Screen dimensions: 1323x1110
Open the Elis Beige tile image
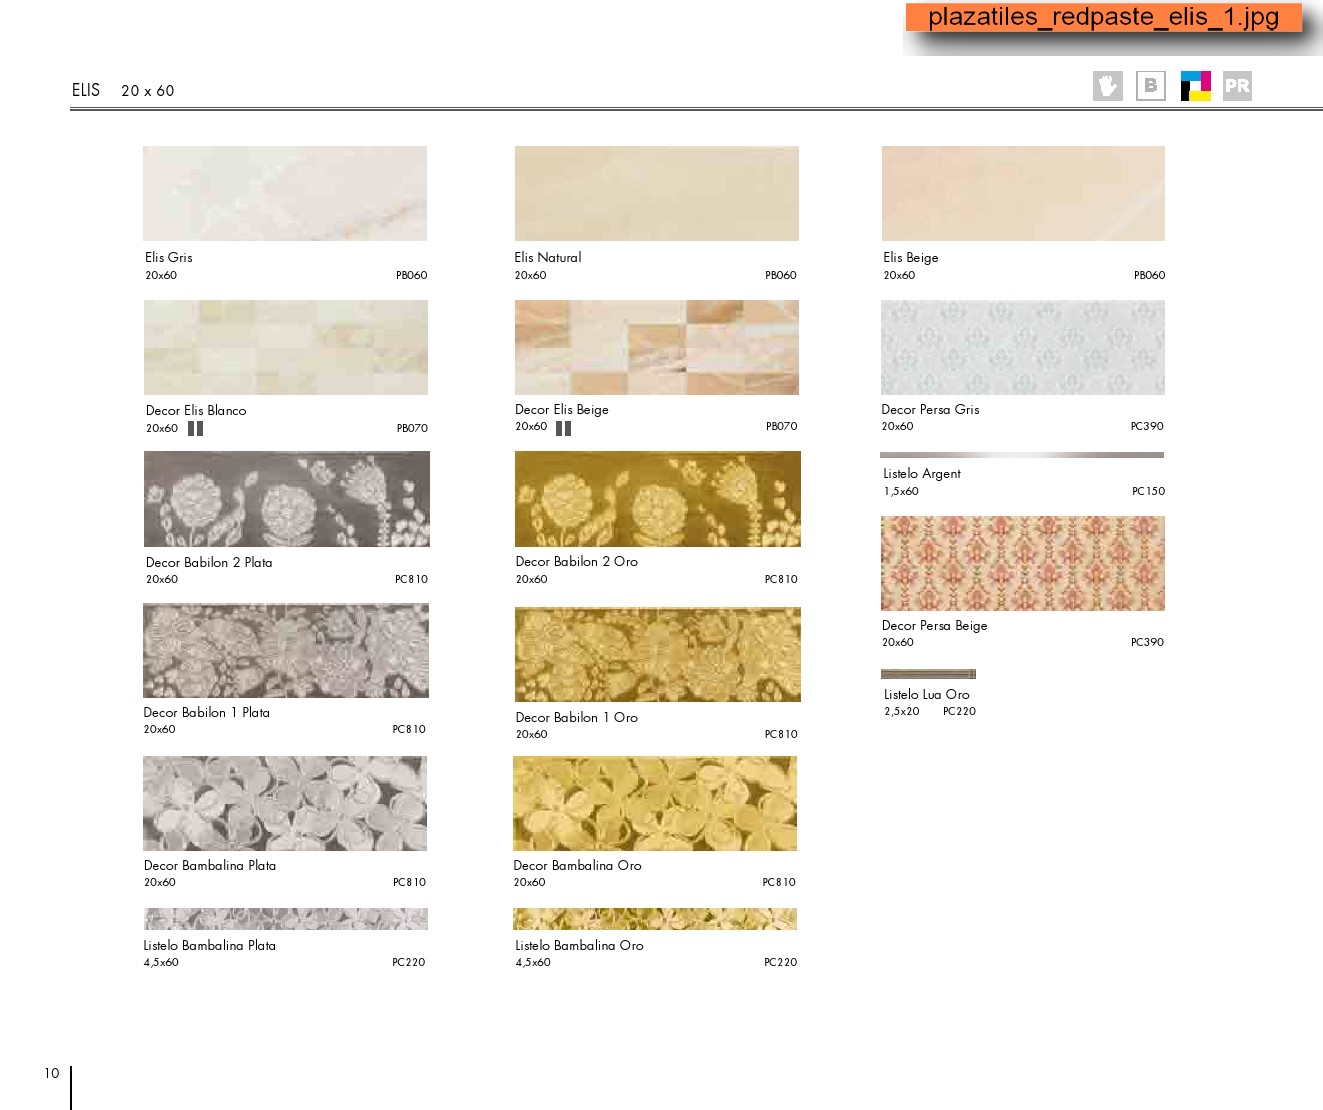pos(1023,193)
